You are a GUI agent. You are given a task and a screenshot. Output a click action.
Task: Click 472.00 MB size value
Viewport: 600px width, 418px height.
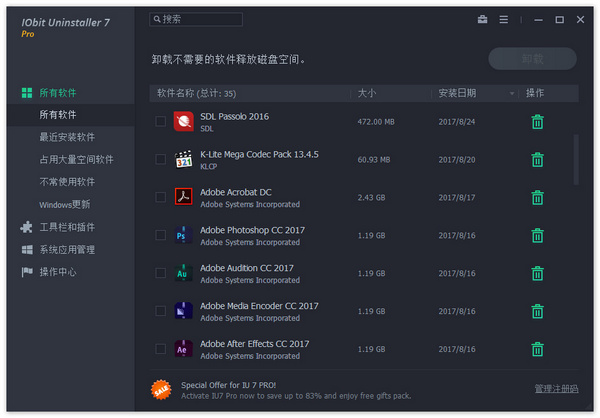[x=376, y=122]
